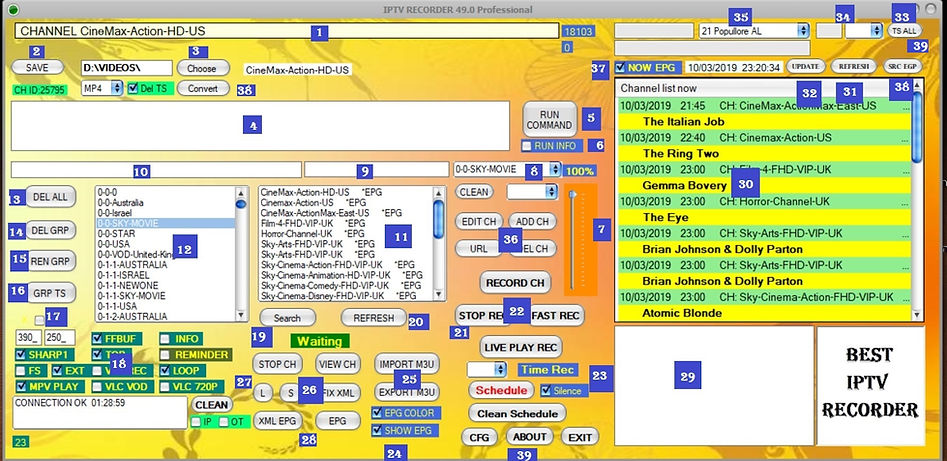Click the group list scrollbar down arrow

241,315
